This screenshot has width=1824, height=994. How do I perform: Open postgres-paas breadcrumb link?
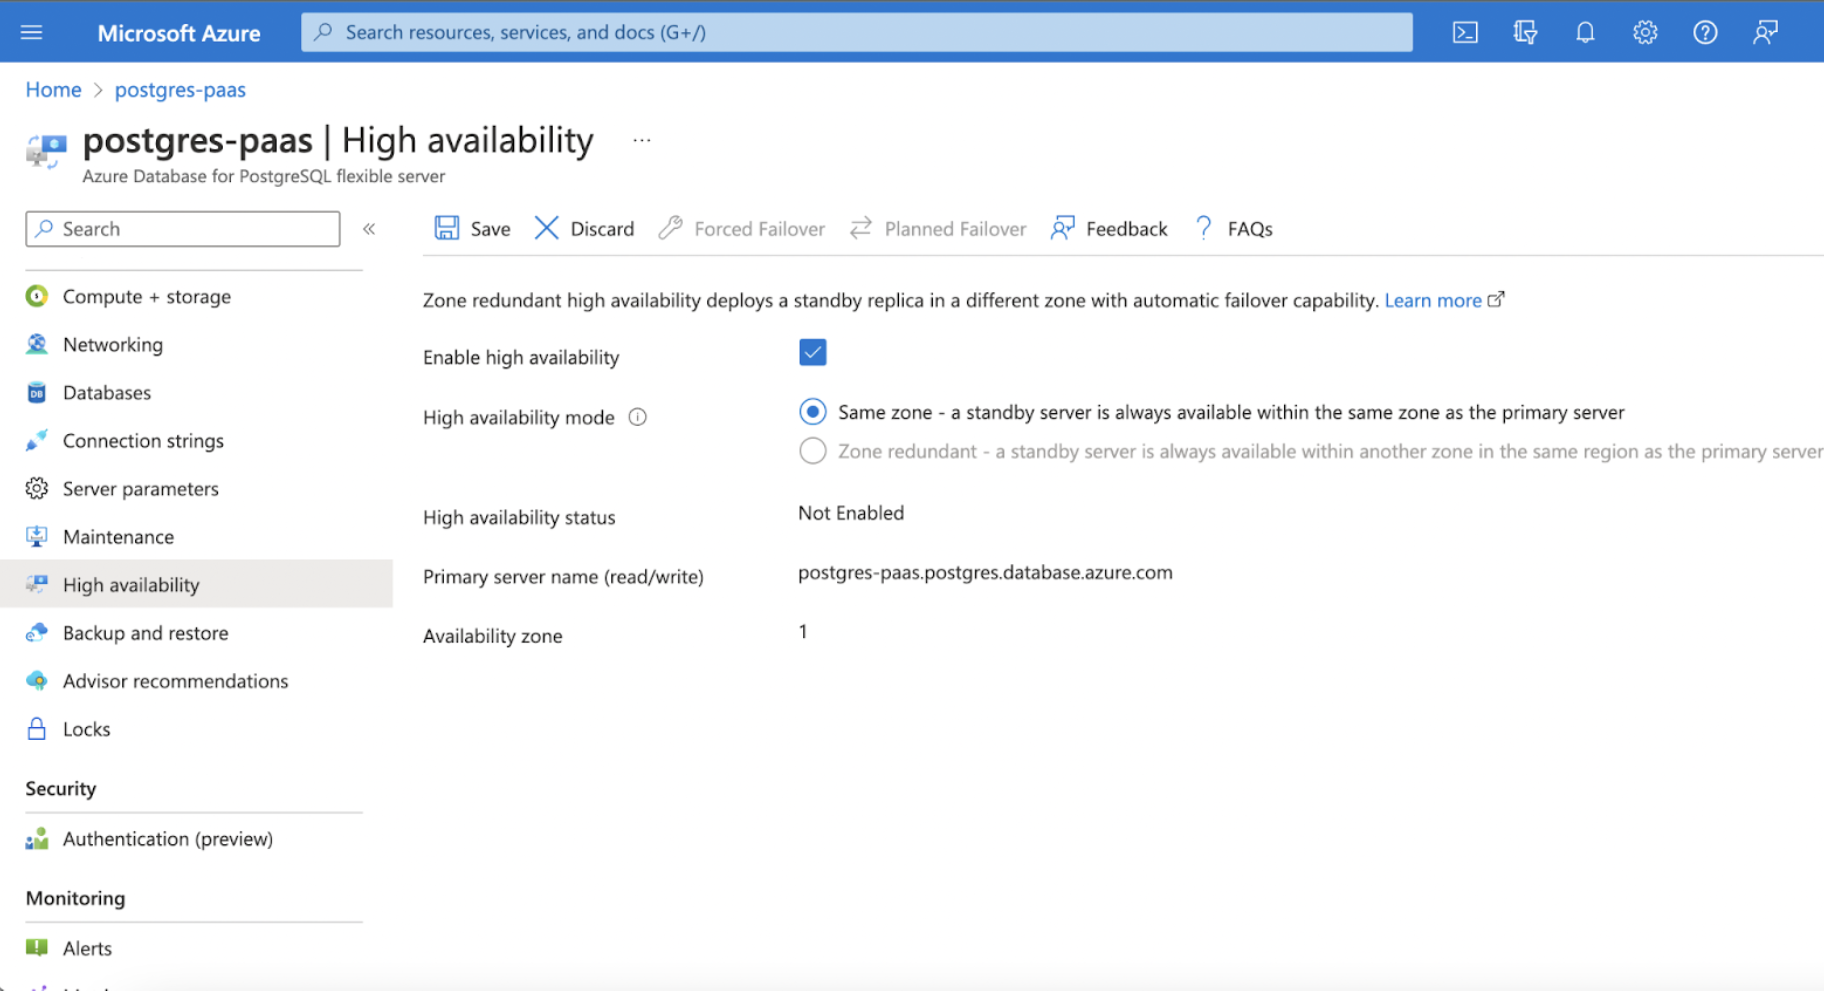(x=180, y=89)
